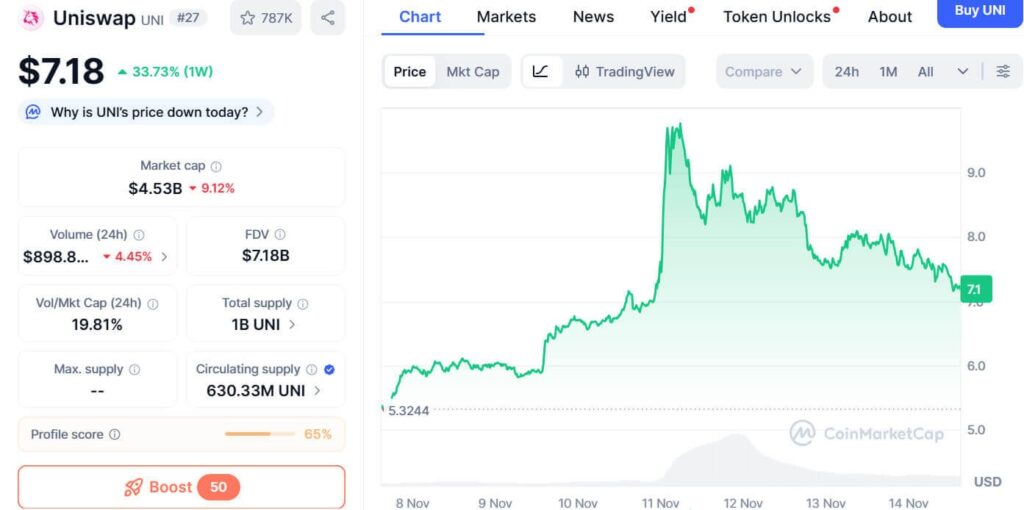Screen dimensions: 1024x510
Task: Click Total supply info icon
Action: [303, 303]
